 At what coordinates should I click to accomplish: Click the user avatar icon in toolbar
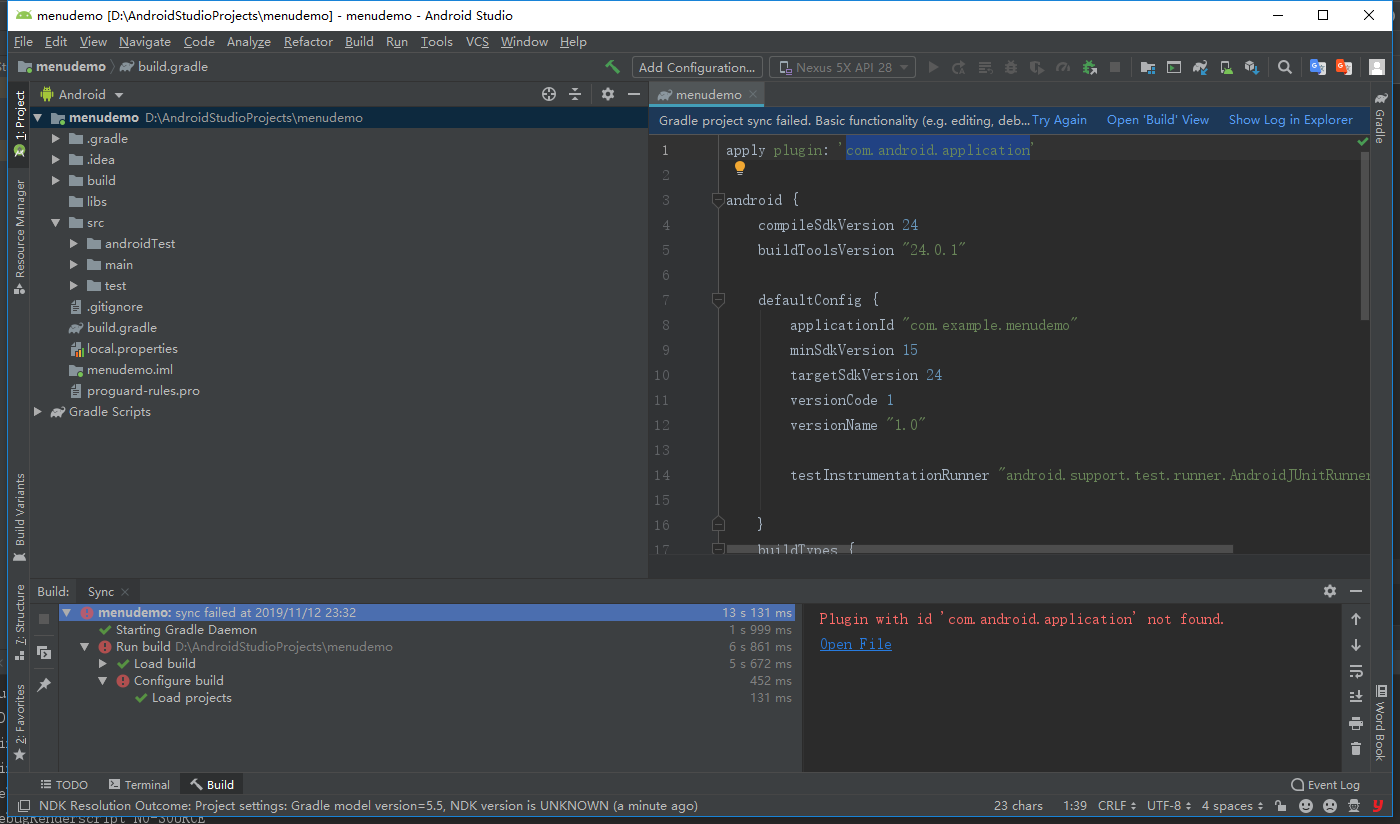(1377, 67)
